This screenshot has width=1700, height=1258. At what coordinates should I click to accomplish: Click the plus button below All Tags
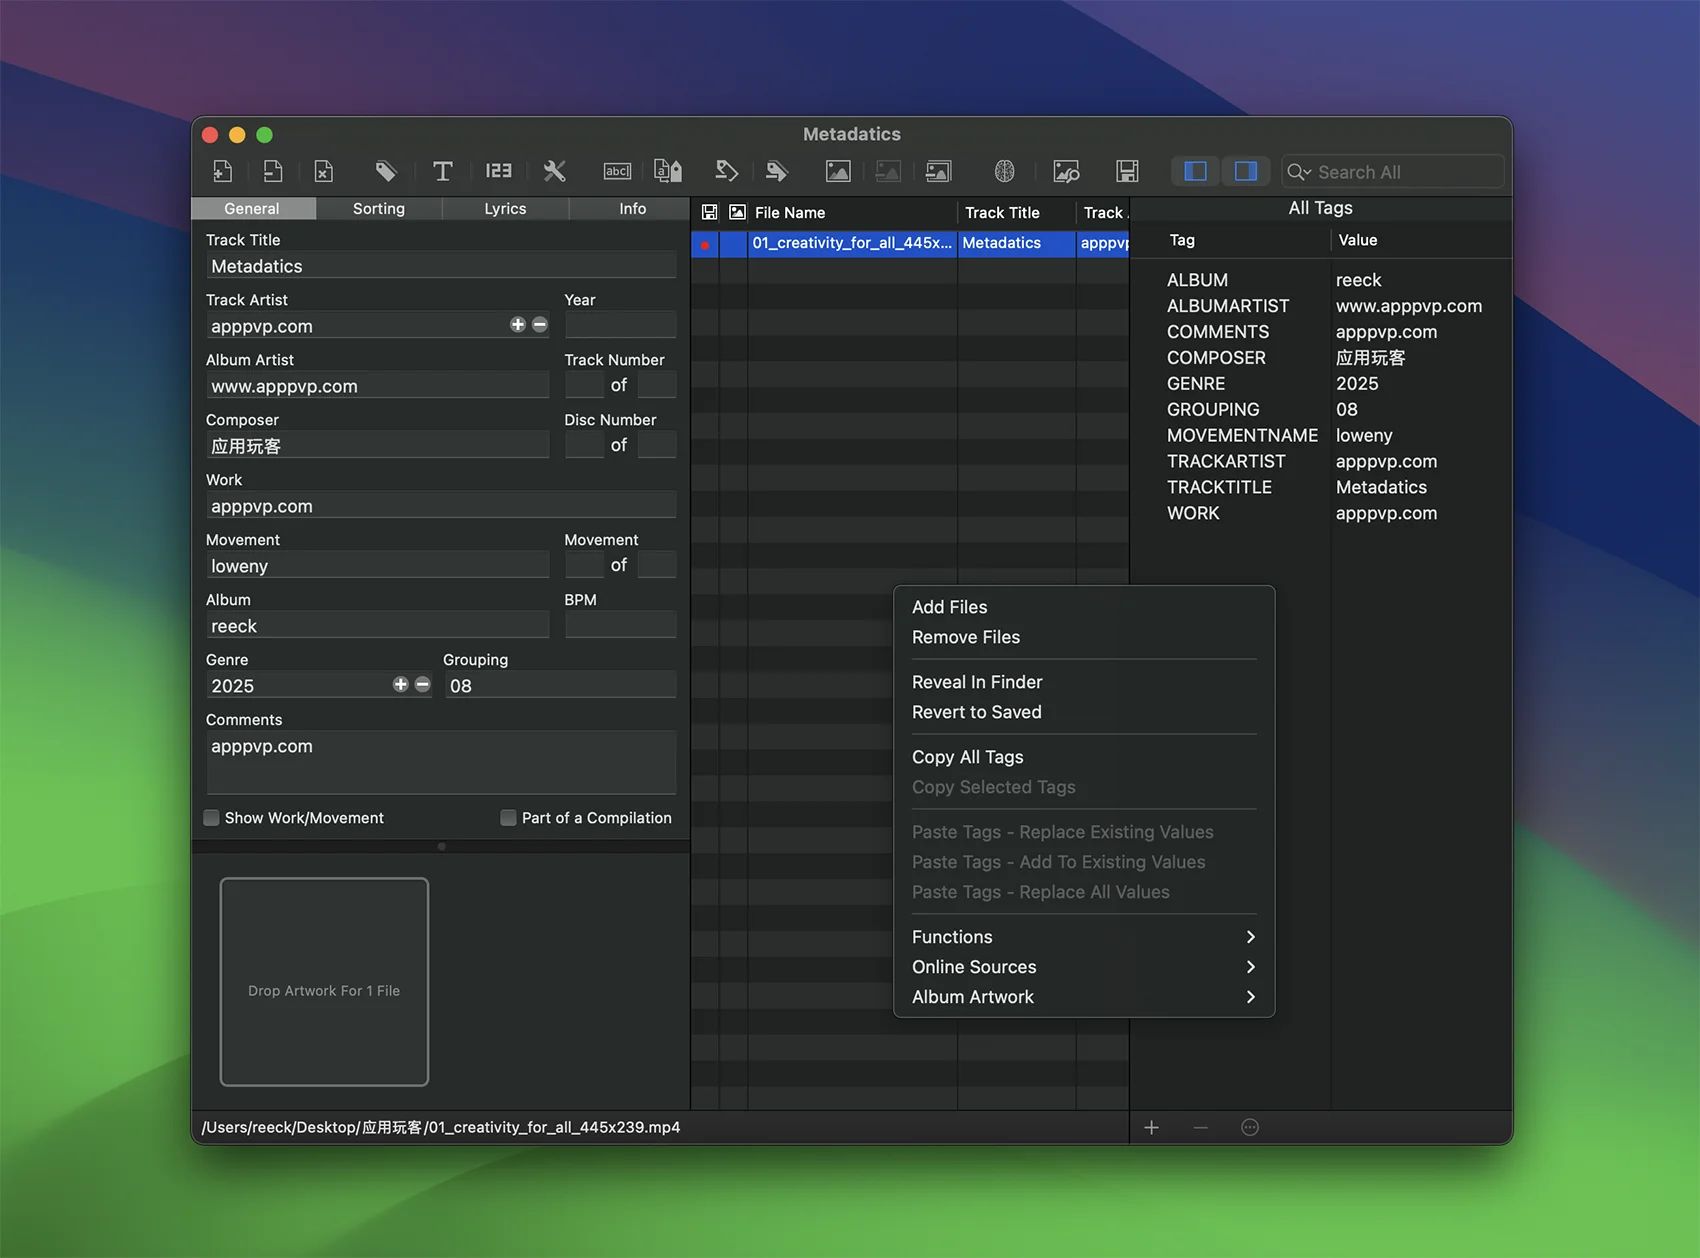[x=1152, y=1127]
